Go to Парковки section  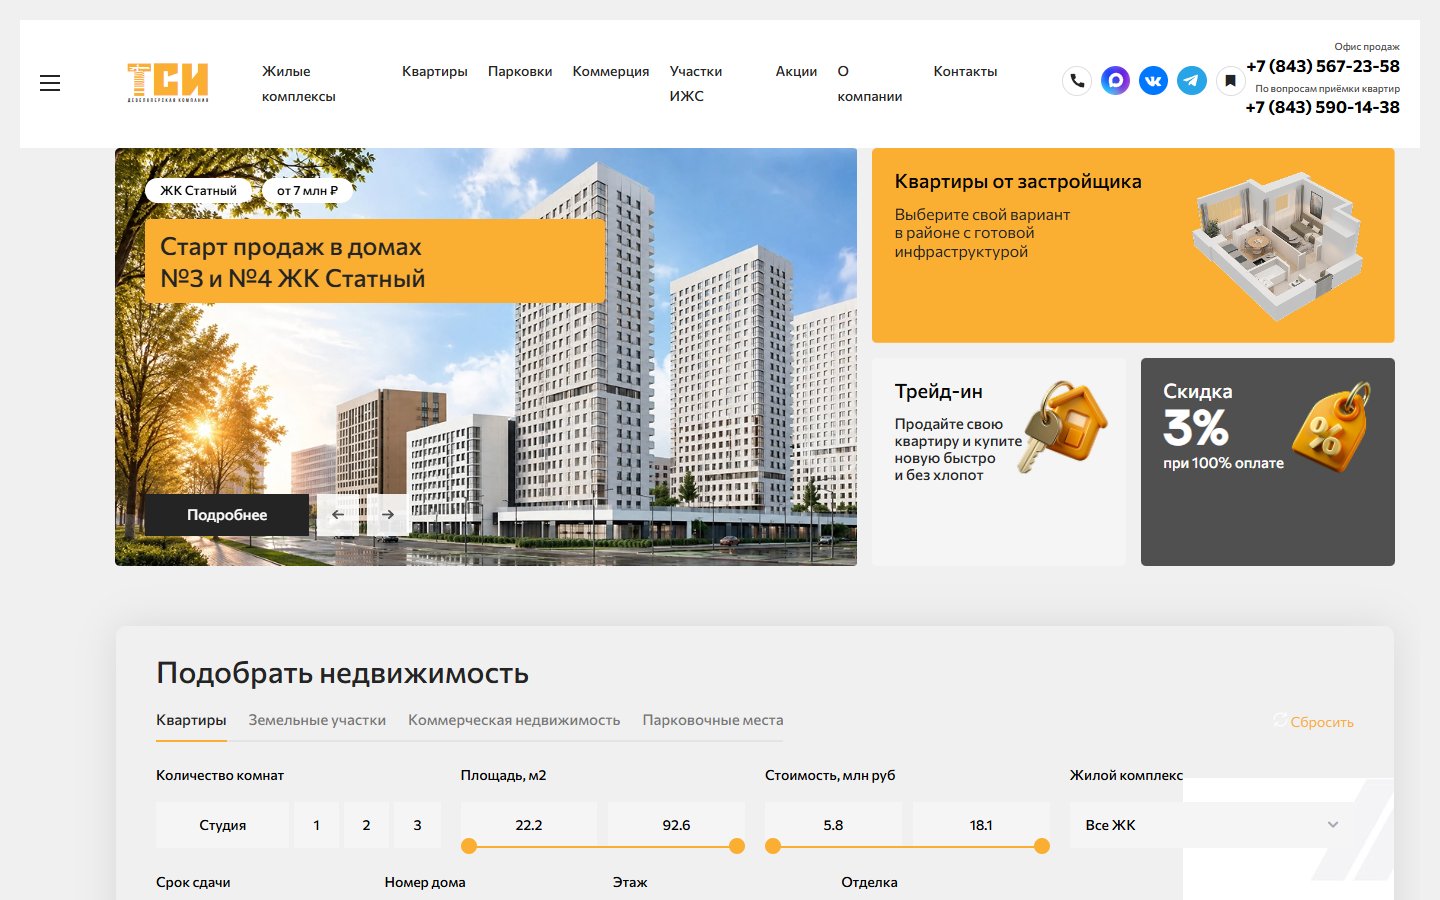520,71
